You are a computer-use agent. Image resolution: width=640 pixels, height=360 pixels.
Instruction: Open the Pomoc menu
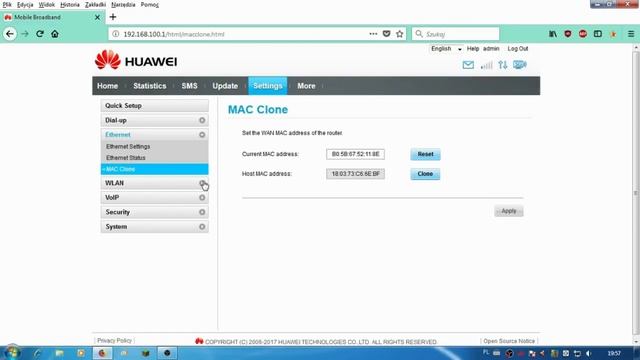click(x=150, y=4)
